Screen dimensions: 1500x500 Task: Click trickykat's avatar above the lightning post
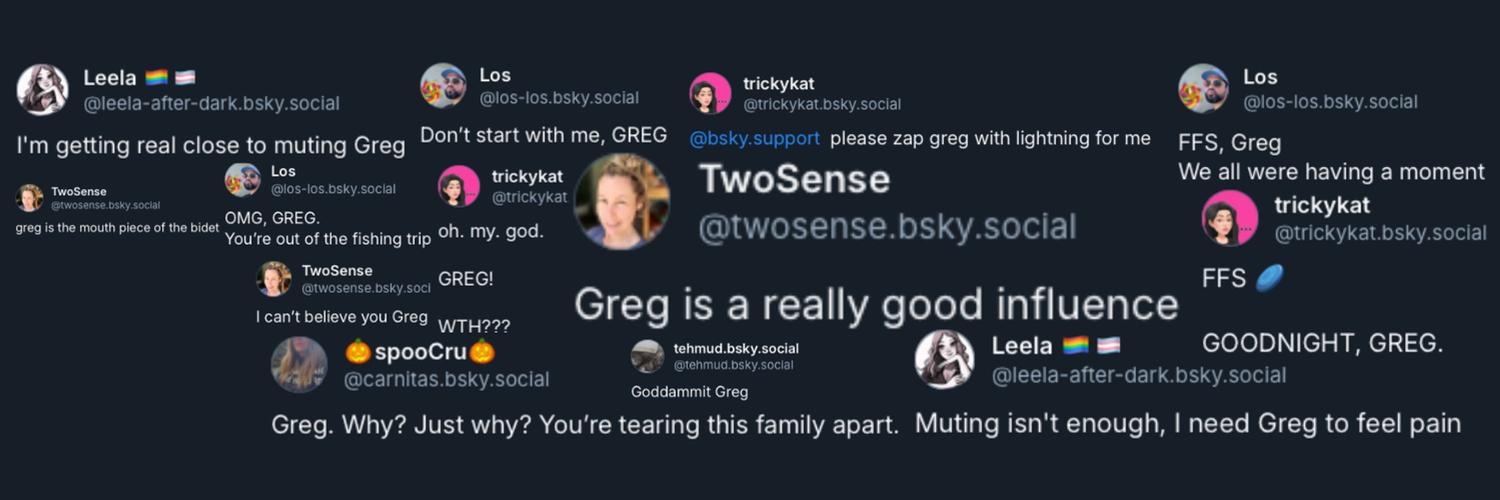pyautogui.click(x=711, y=93)
